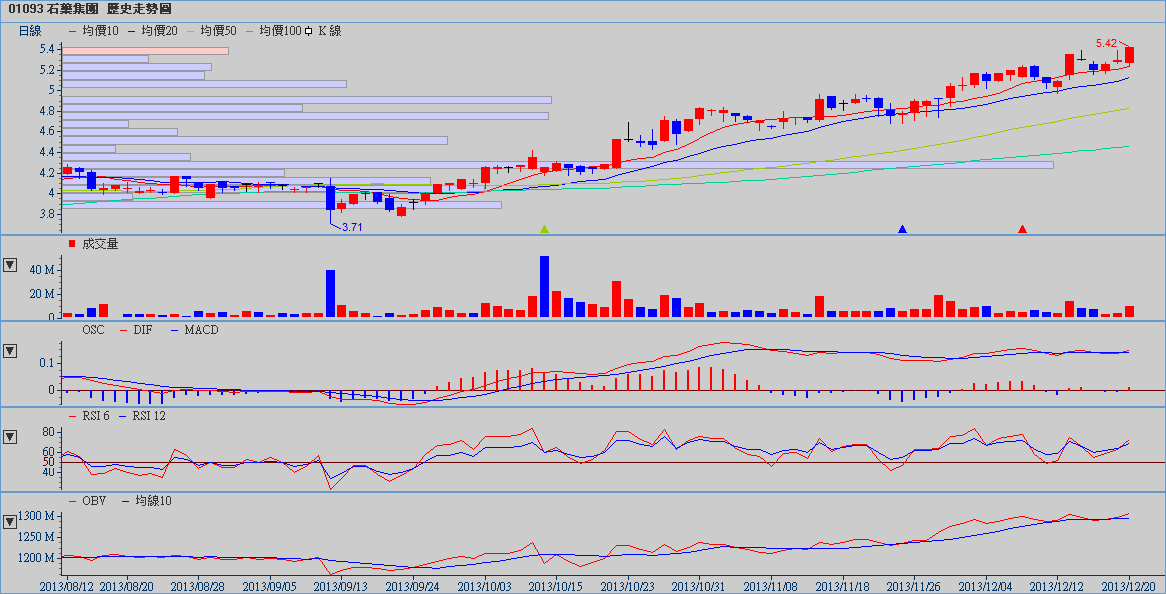Screen dimensions: 1166x594
Task: Click the tallest blue volume bar
Action: coord(544,286)
